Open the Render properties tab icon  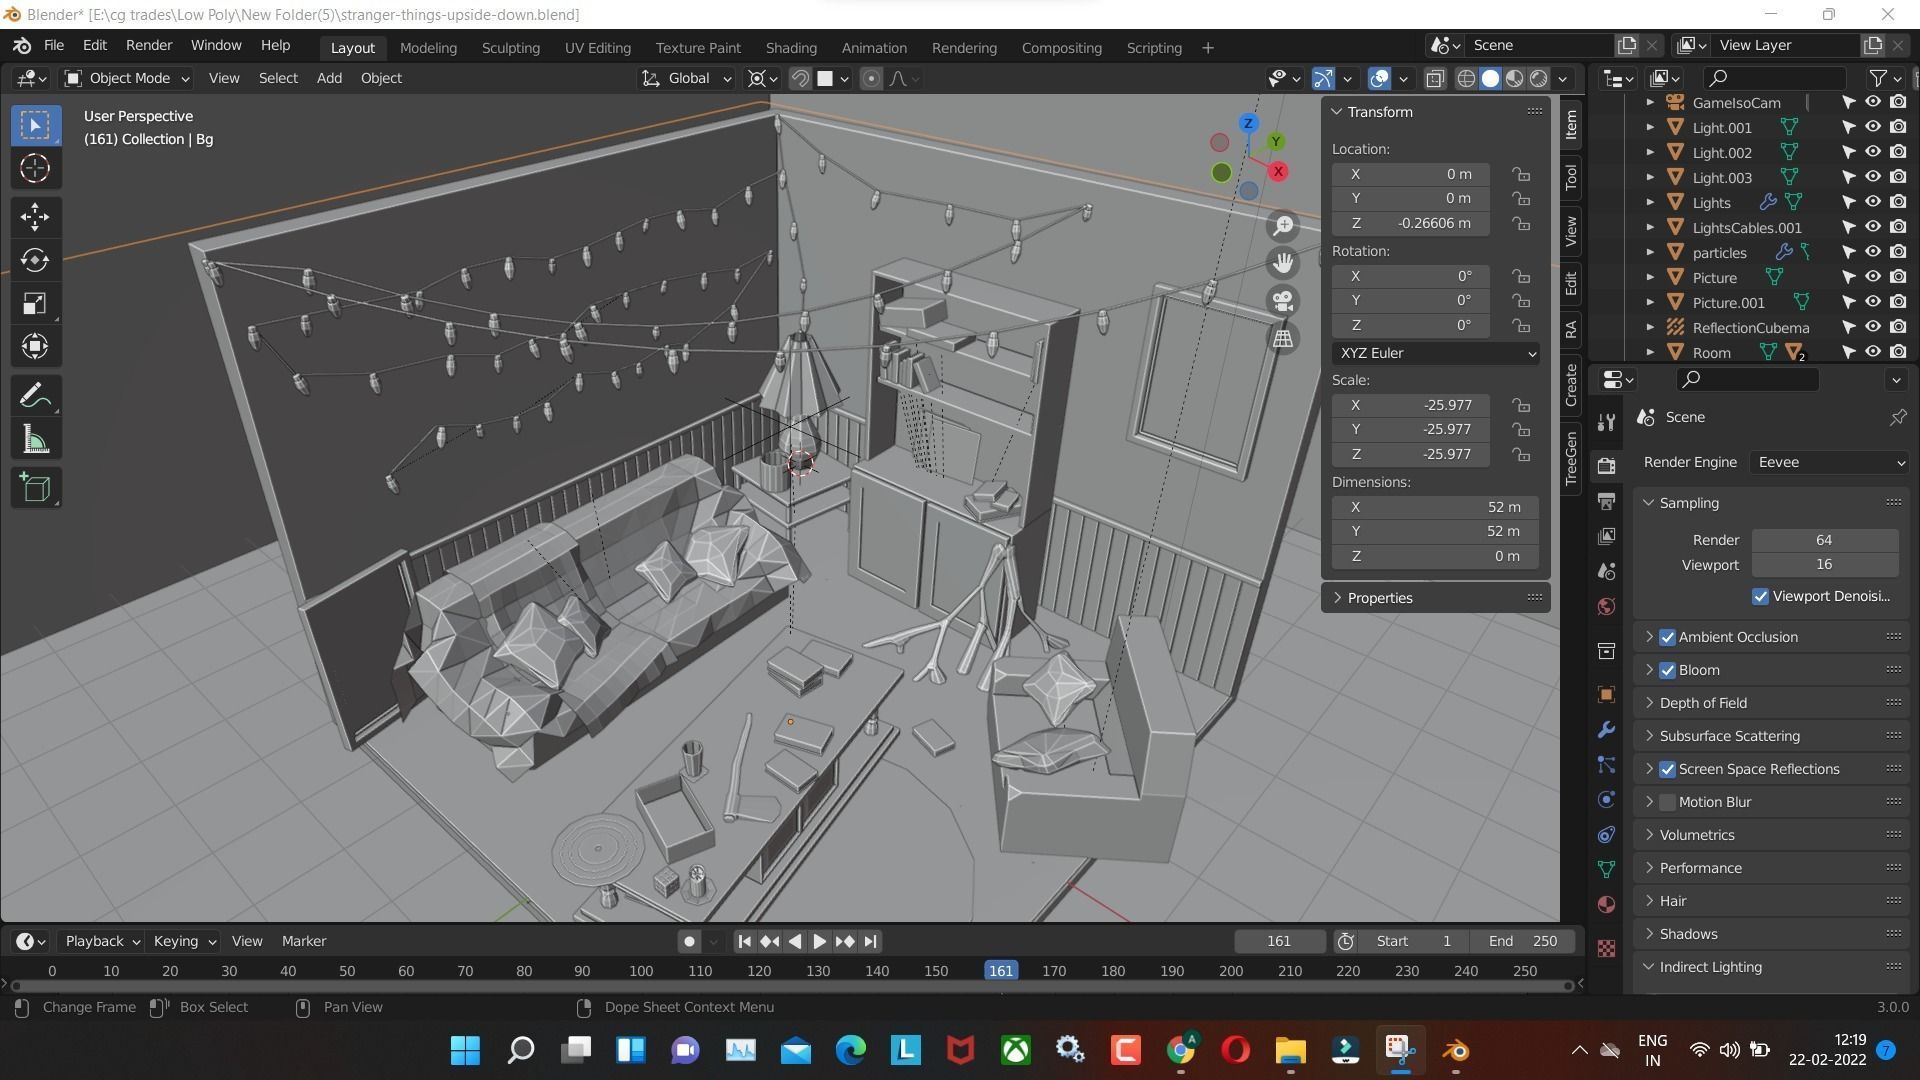pyautogui.click(x=1606, y=466)
